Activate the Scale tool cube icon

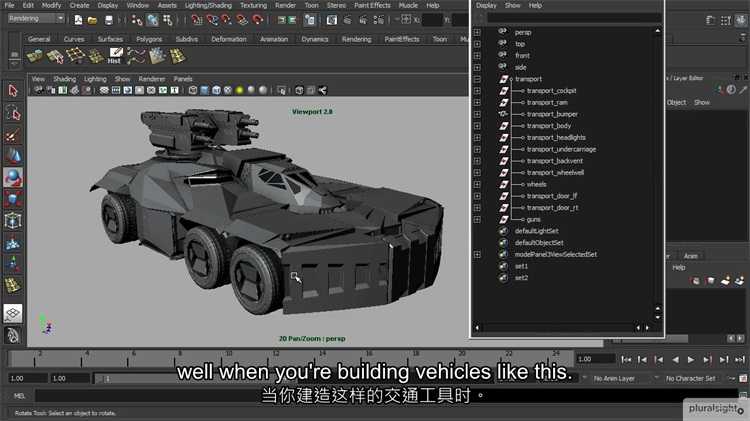click(x=13, y=199)
